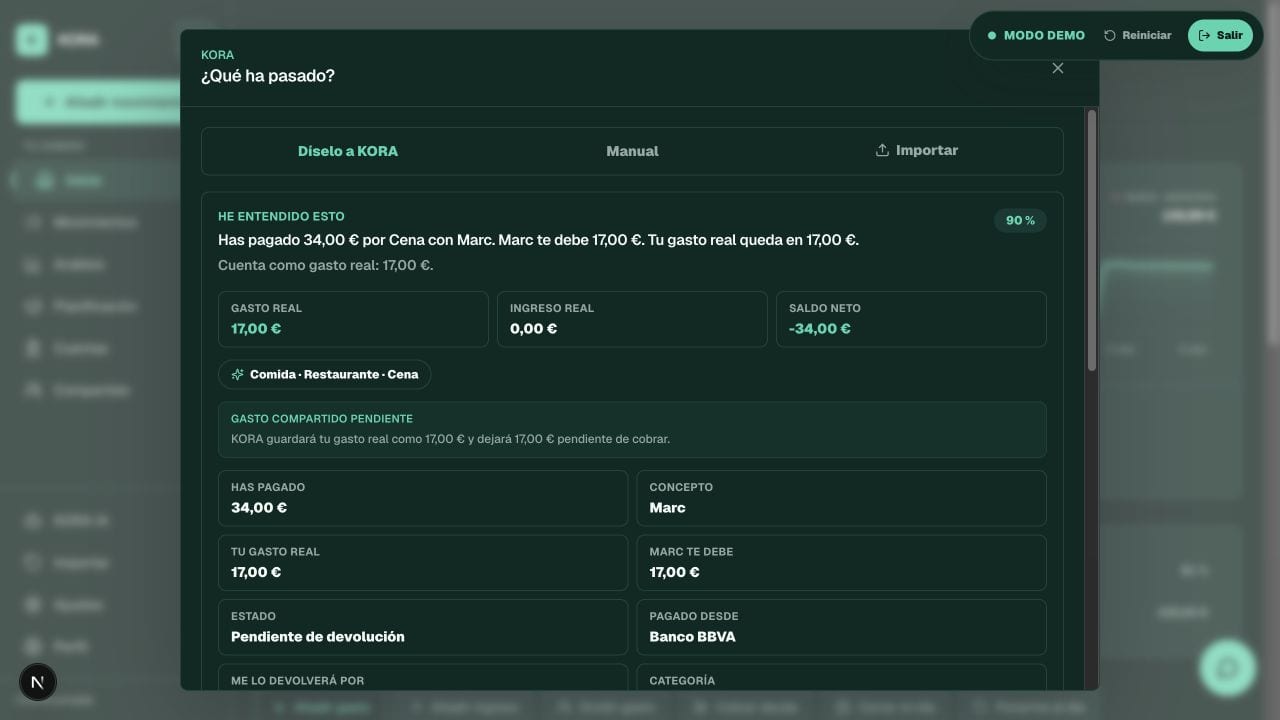
Task: Open the Estado field Pendiente de devolución
Action: pyautogui.click(x=423, y=627)
